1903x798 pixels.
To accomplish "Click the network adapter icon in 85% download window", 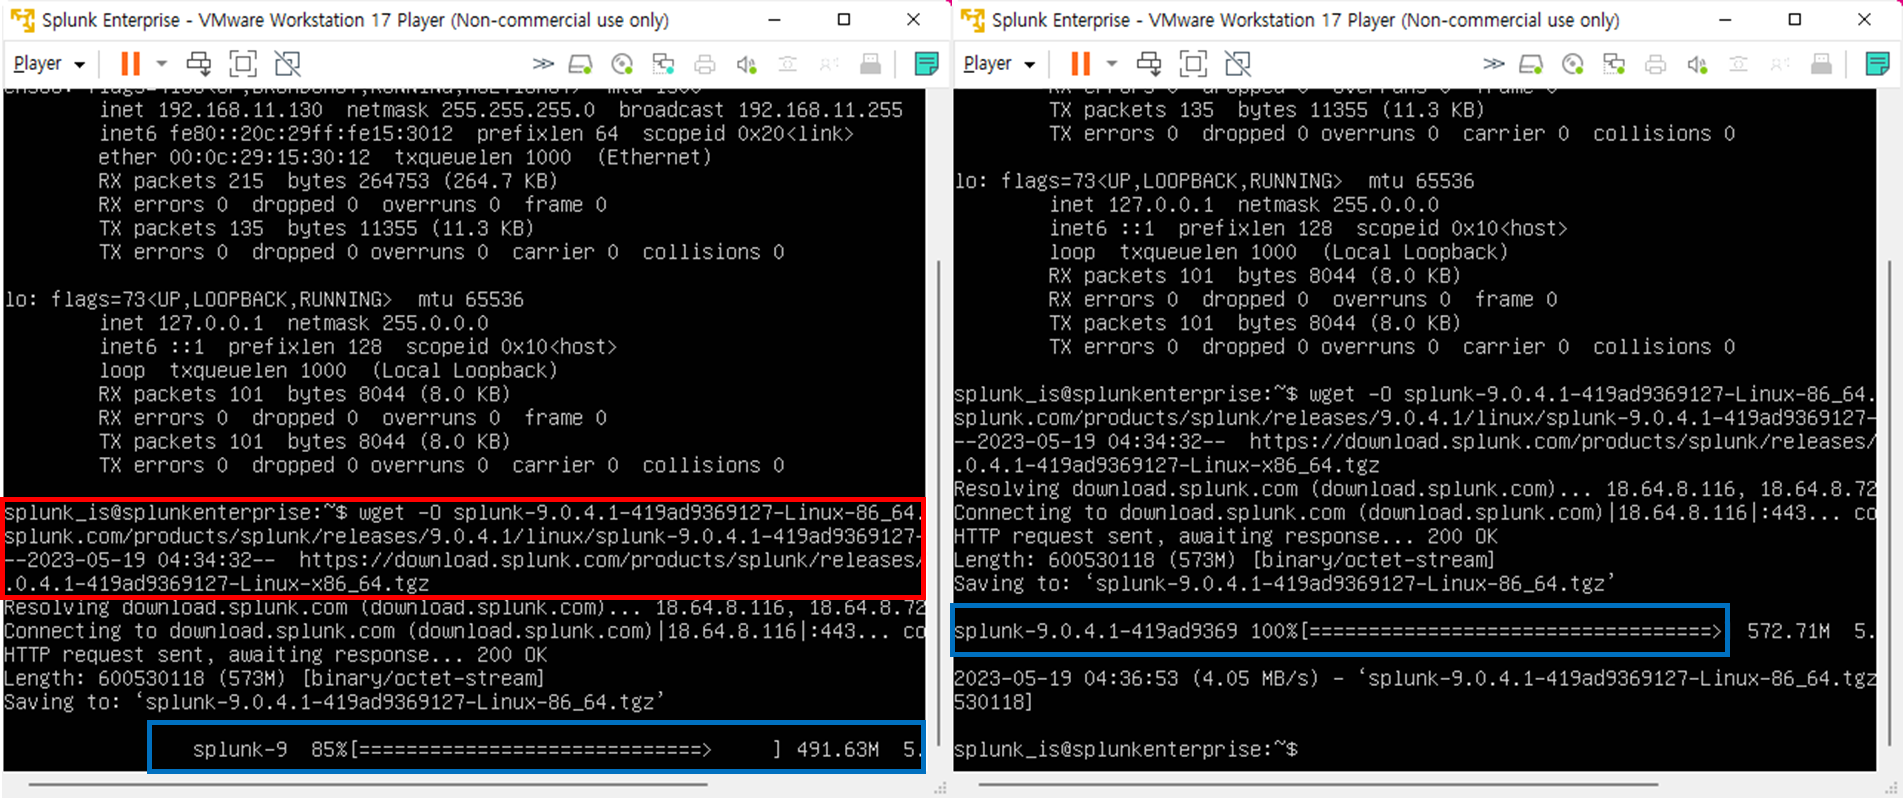I will coord(663,65).
